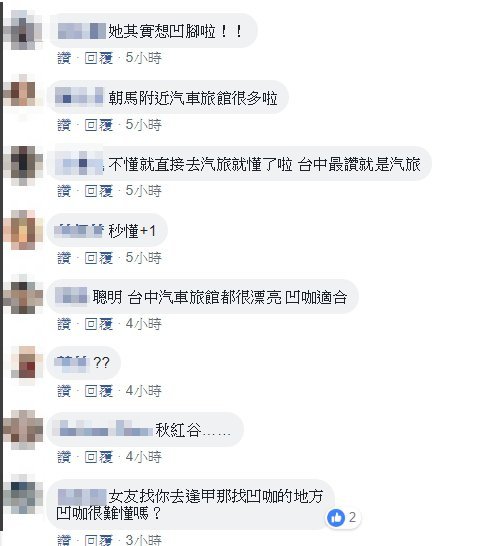Open avatar beside 朝馬附近汽車旅館很多啦 comment
Viewport: 501px width, 546px height.
tap(23, 93)
